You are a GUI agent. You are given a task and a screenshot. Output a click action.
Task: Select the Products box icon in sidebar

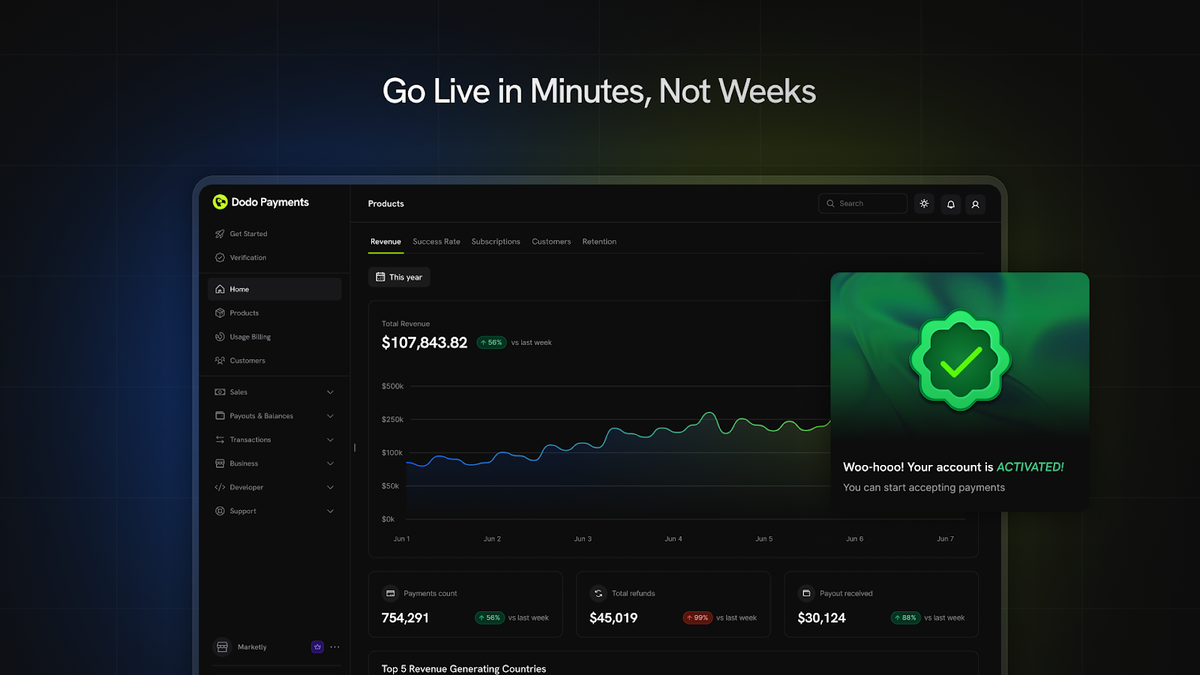click(x=220, y=313)
